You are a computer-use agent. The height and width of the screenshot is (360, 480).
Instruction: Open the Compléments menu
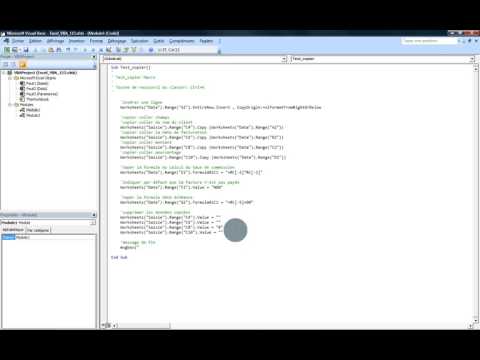(182, 41)
